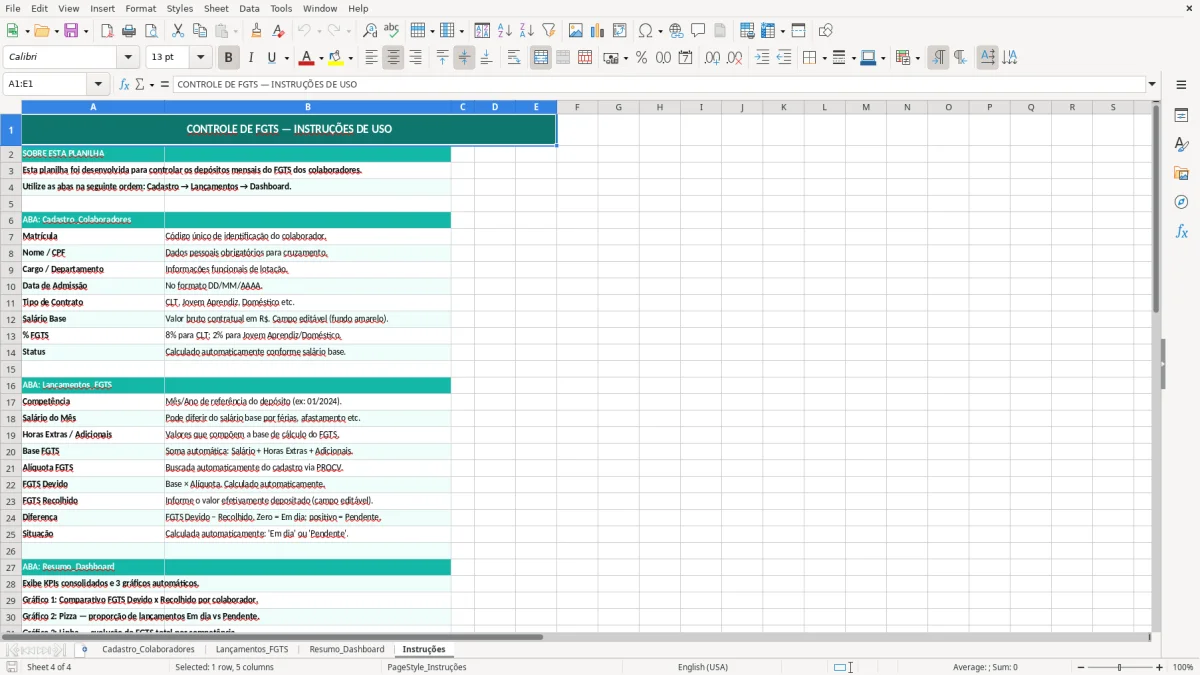Screen dimensions: 1200x675
Task: Switch to Resumo_Dashboard sheet tab
Action: point(347,649)
